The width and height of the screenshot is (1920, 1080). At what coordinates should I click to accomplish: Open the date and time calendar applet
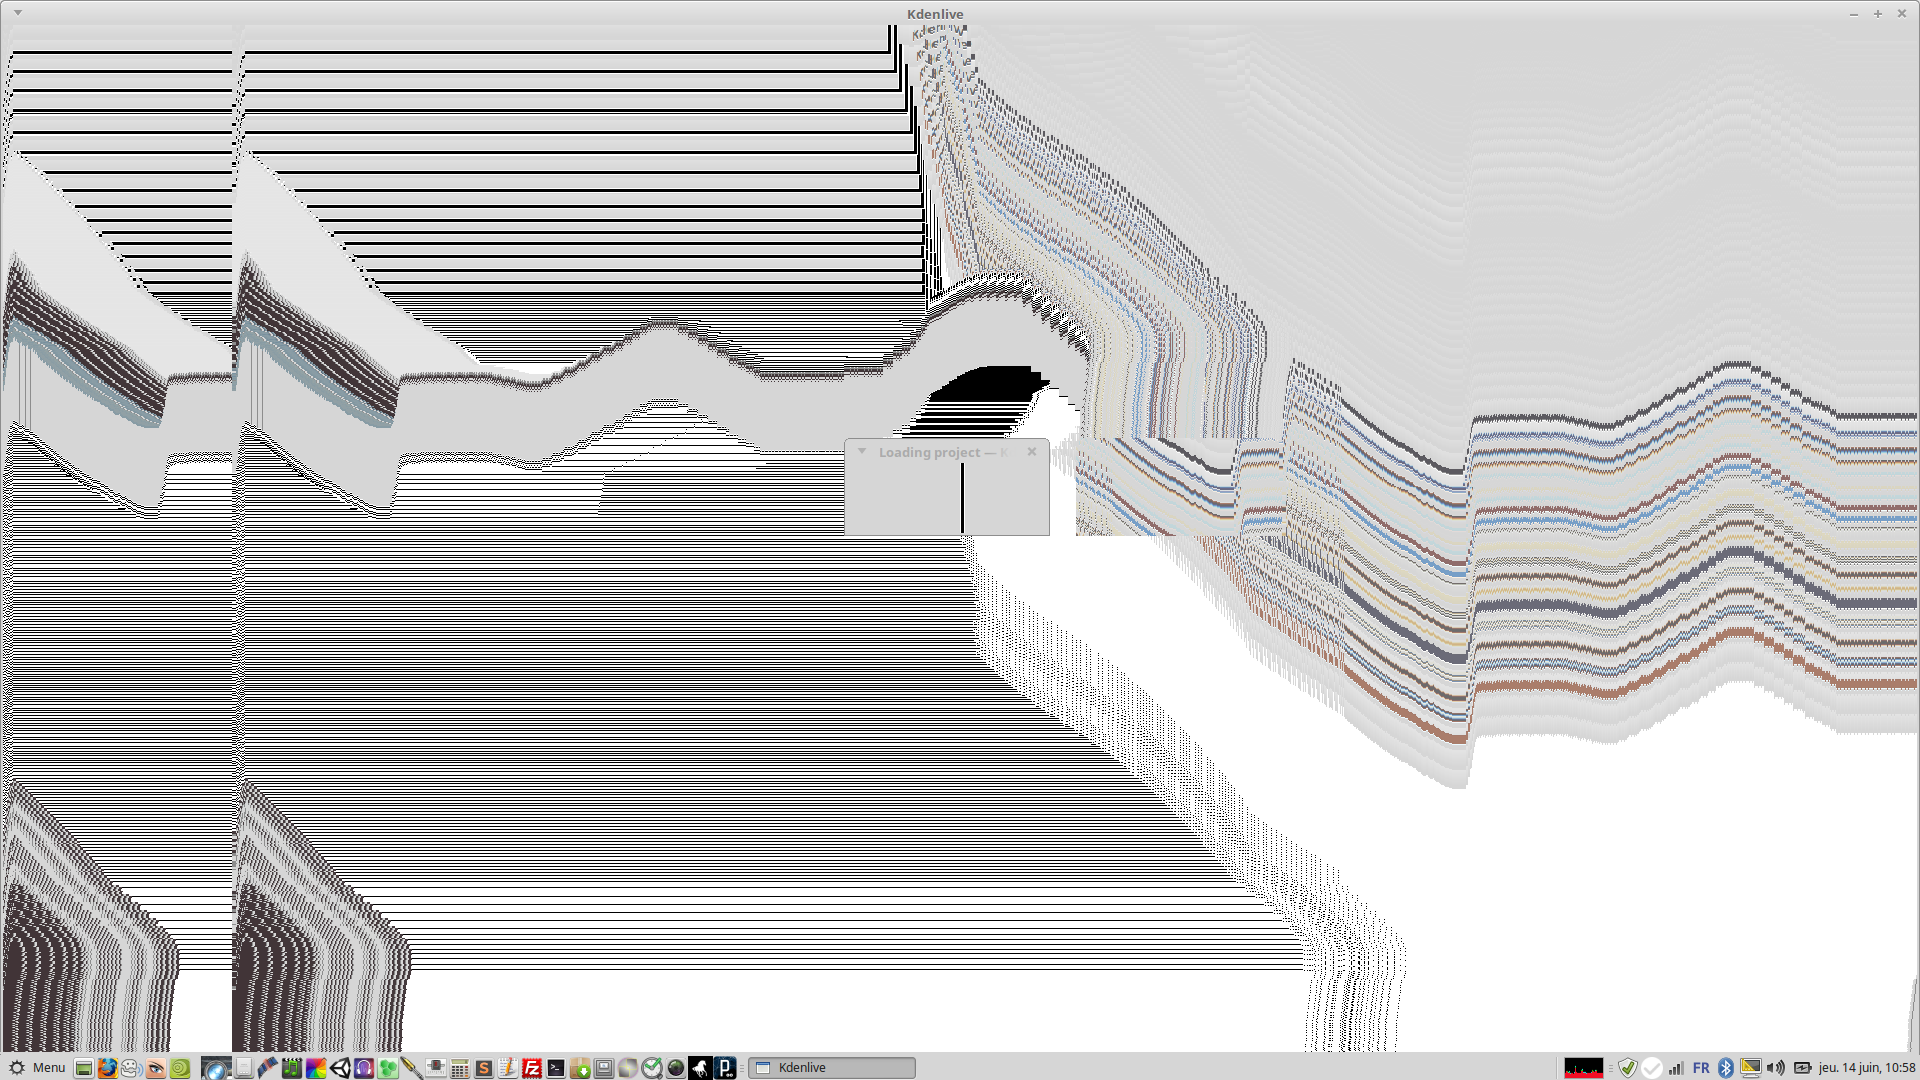1866,1068
